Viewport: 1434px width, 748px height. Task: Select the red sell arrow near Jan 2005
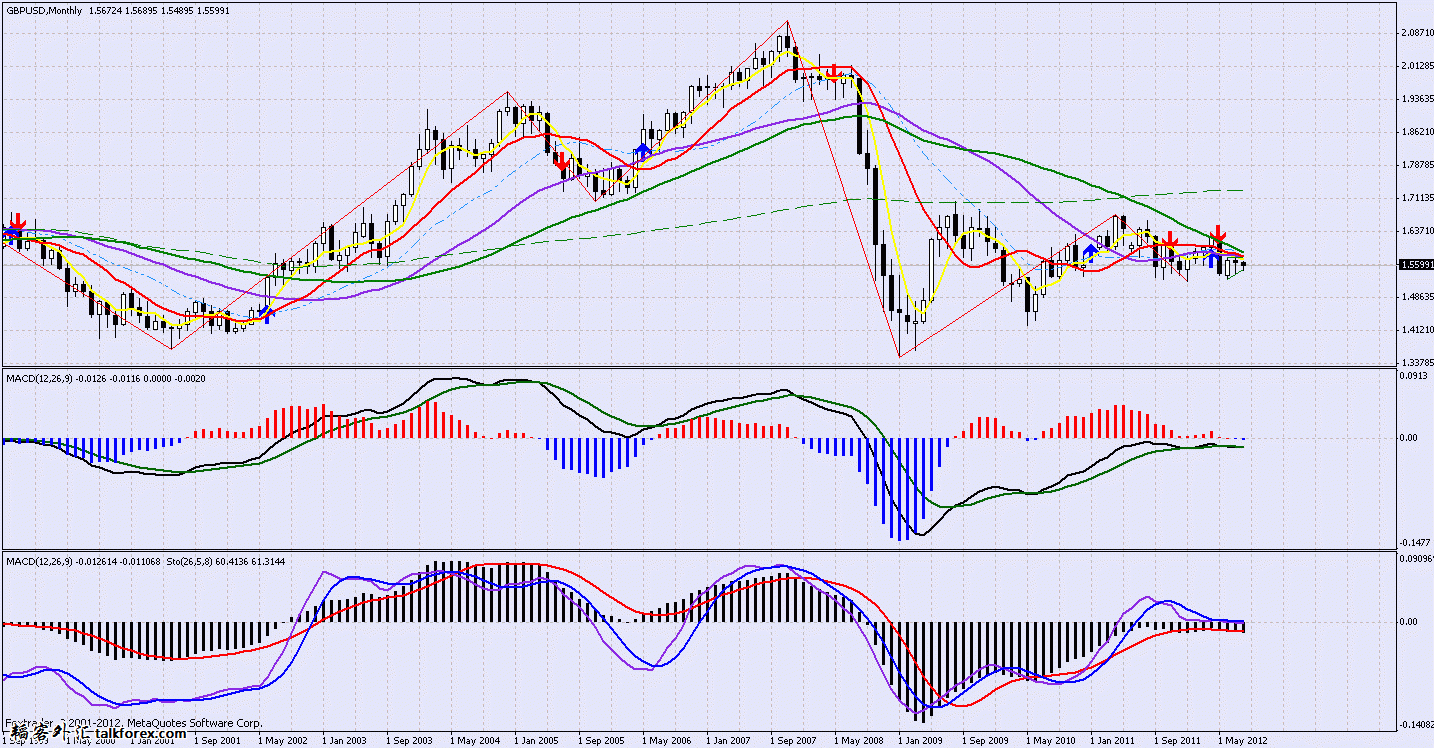point(563,160)
